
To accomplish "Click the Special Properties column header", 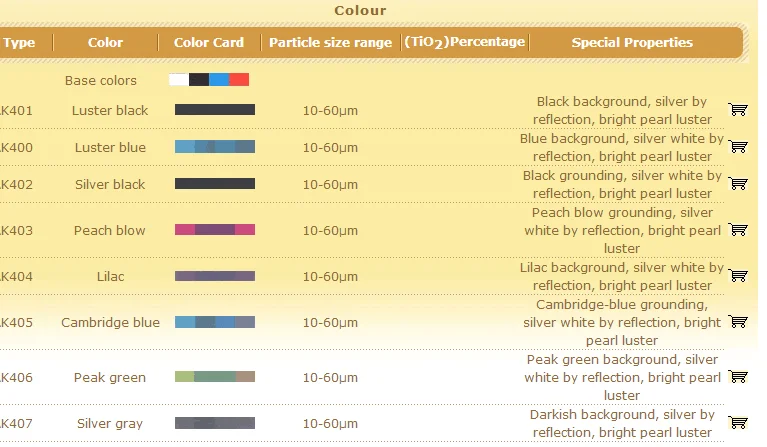I will 632,43.
